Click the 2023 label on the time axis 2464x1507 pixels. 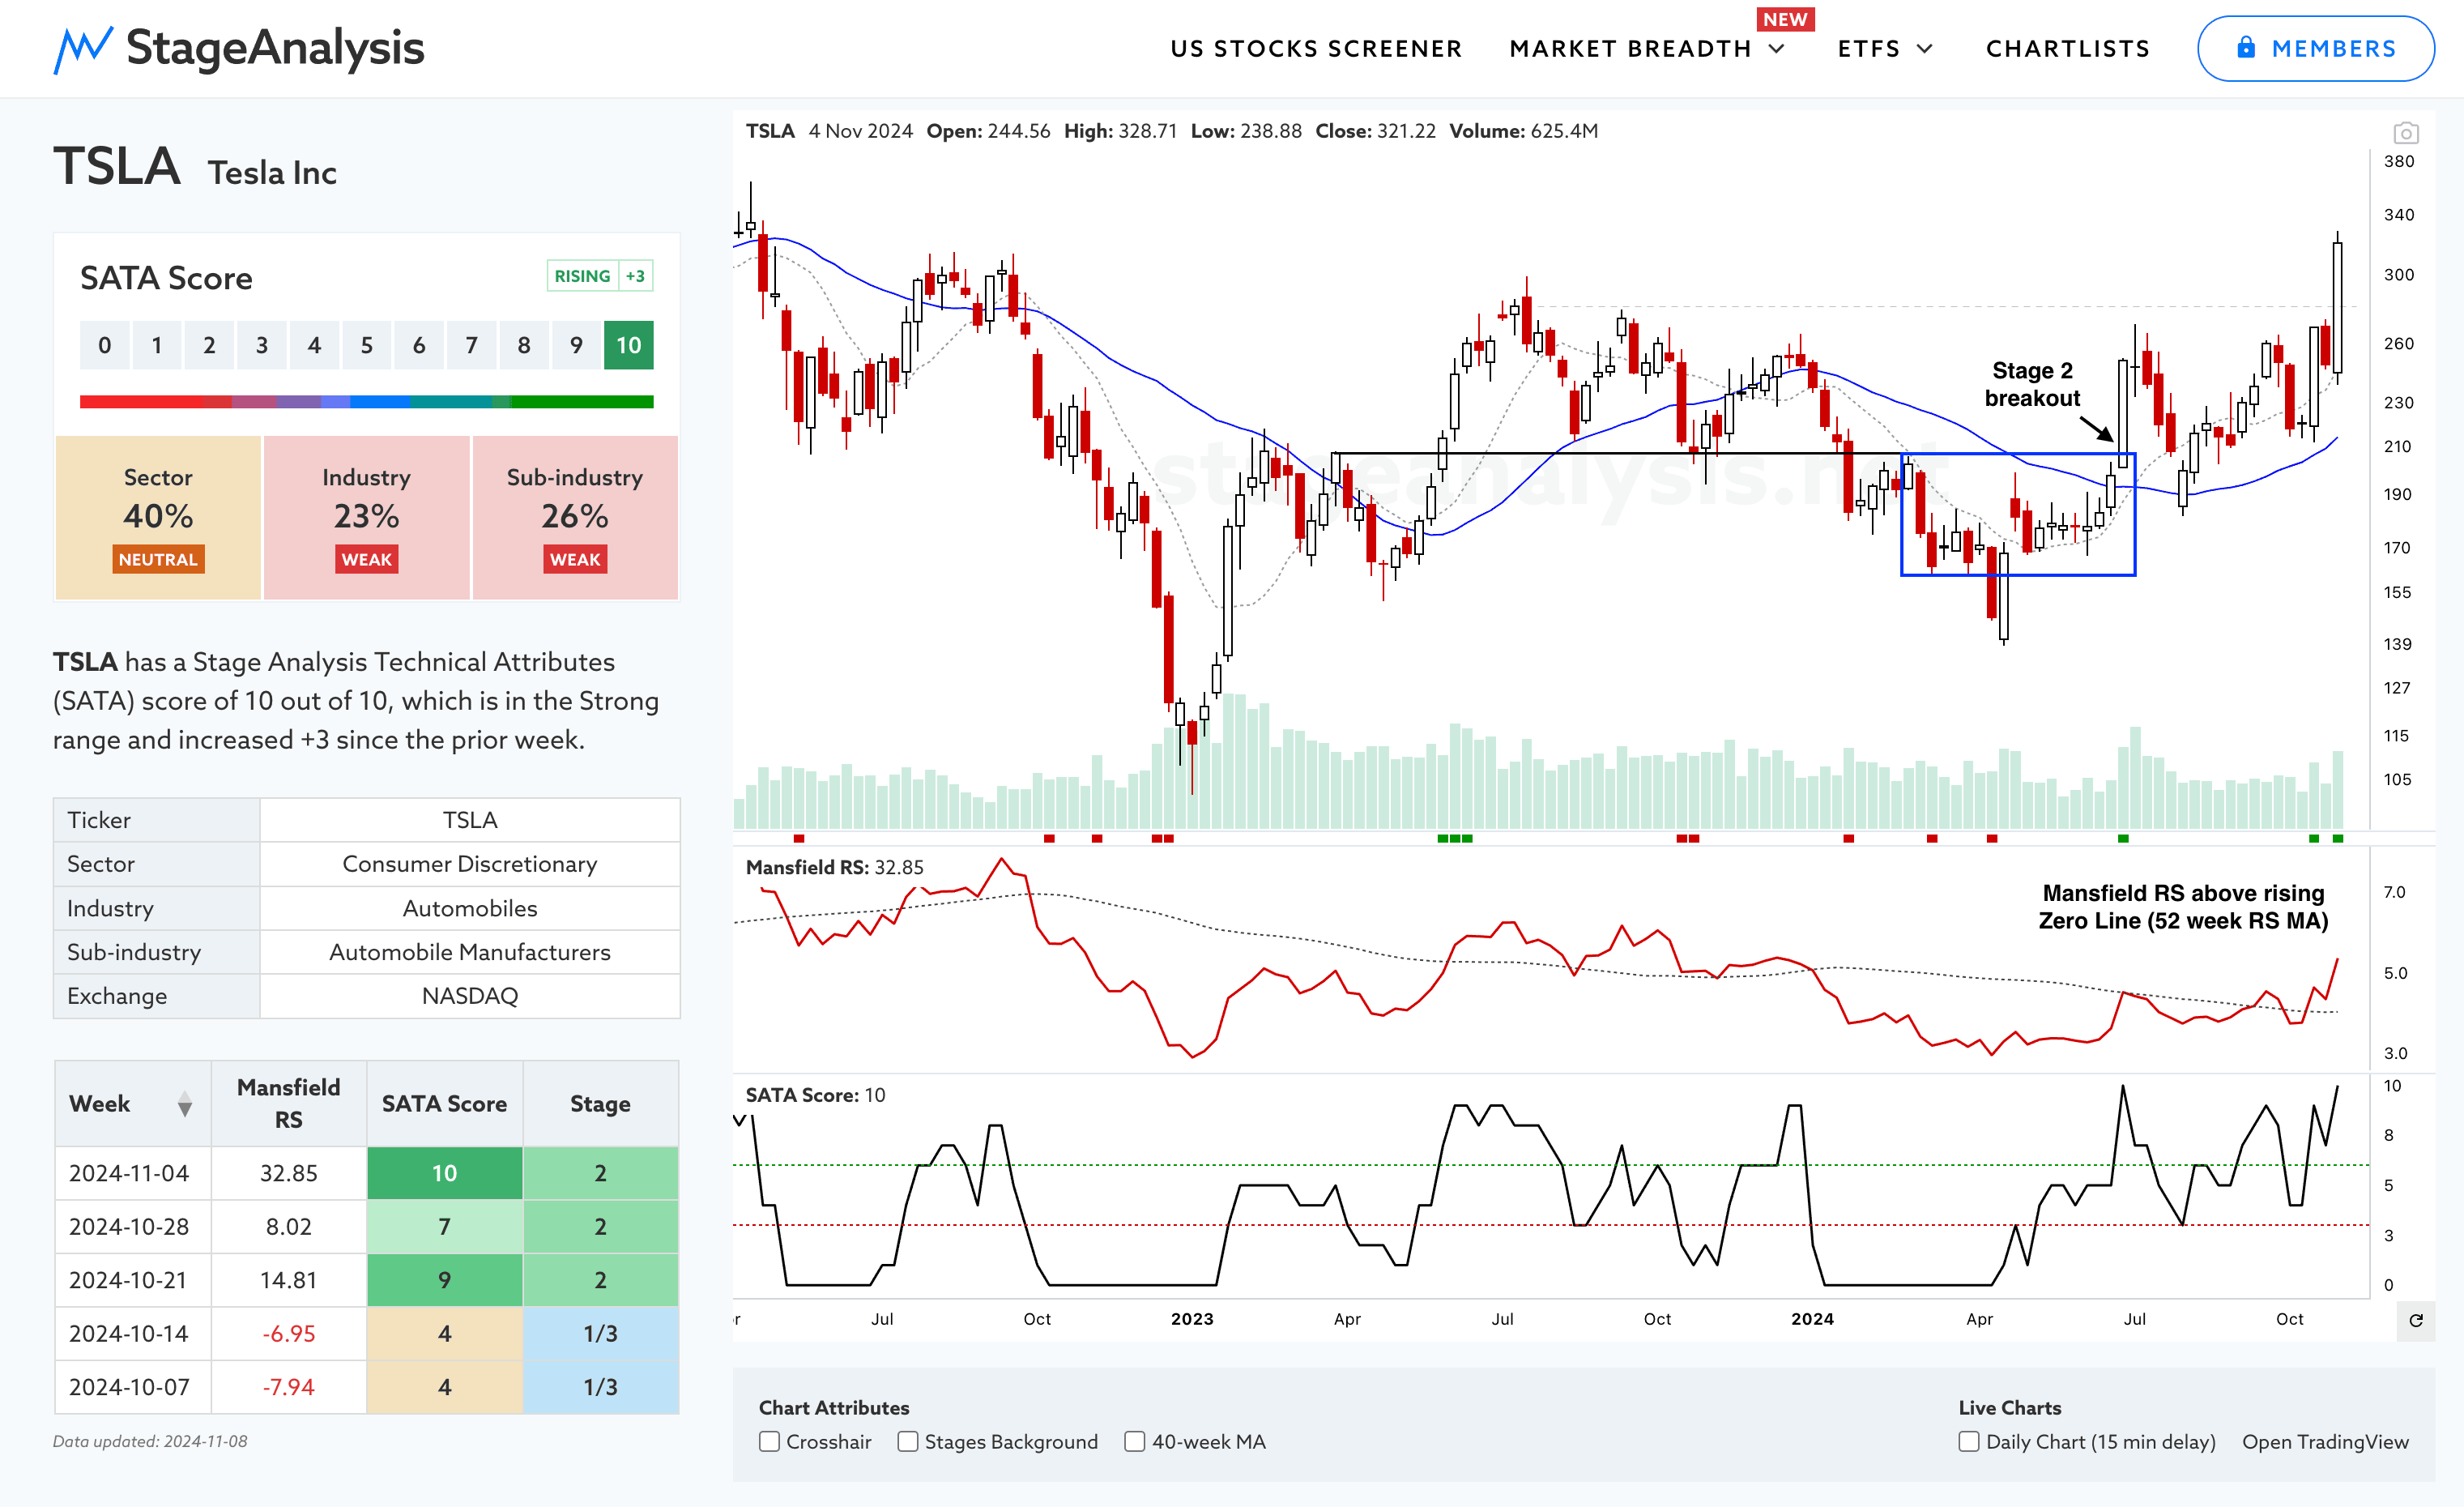(1192, 1319)
